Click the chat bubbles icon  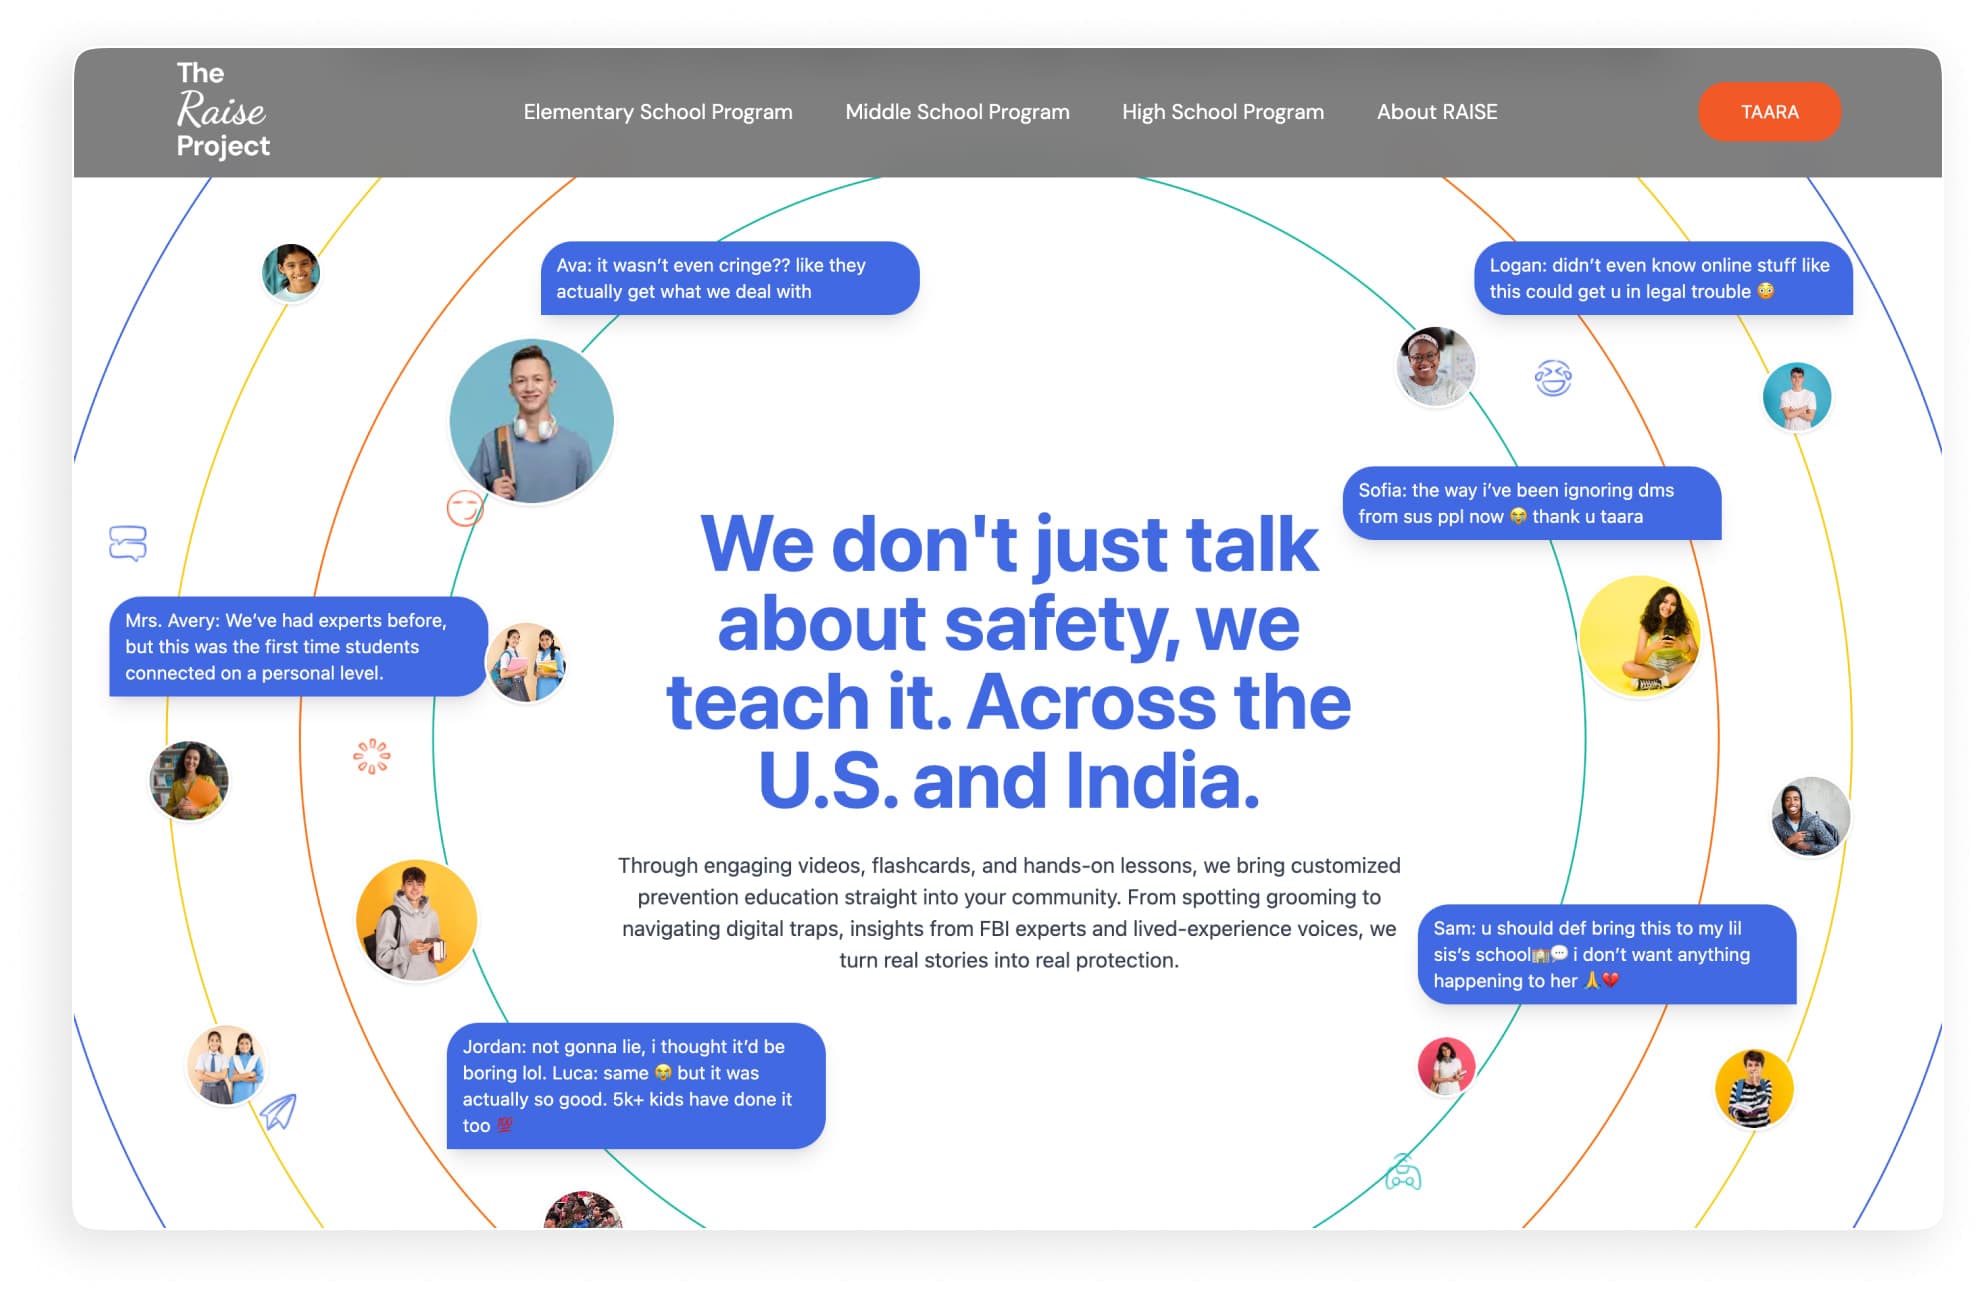pos(128,543)
